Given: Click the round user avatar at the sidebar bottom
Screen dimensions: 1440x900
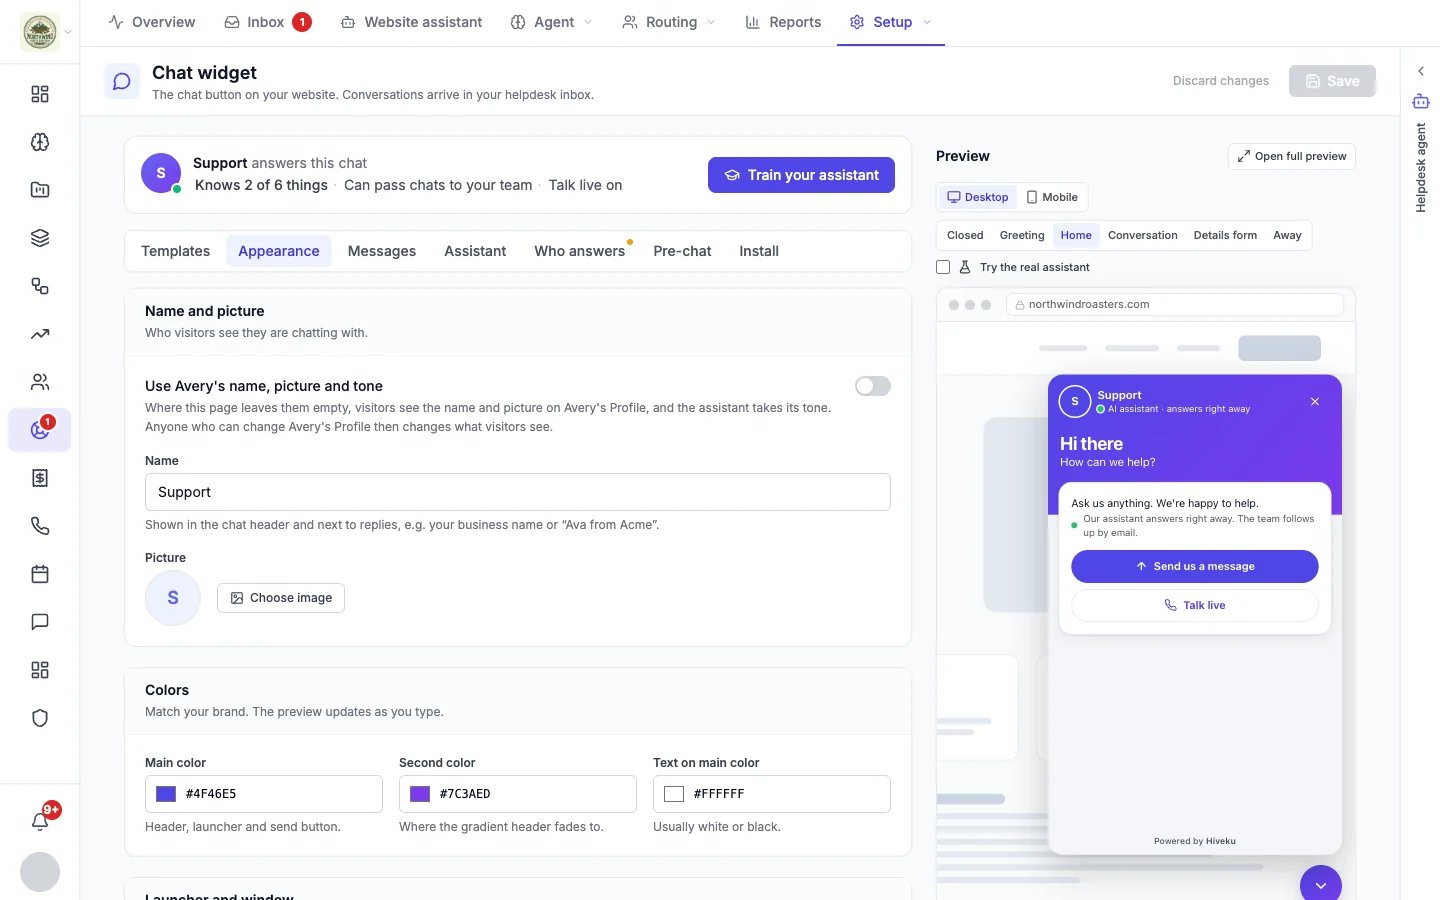Looking at the screenshot, I should [40, 872].
